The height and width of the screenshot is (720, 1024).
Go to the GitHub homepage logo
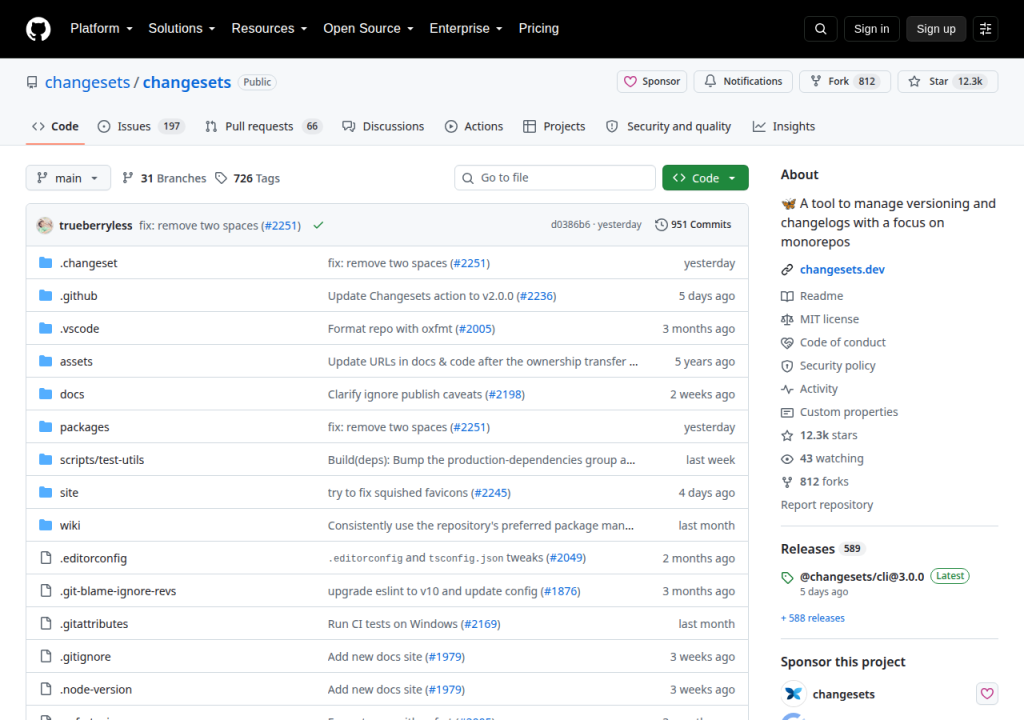point(38,29)
